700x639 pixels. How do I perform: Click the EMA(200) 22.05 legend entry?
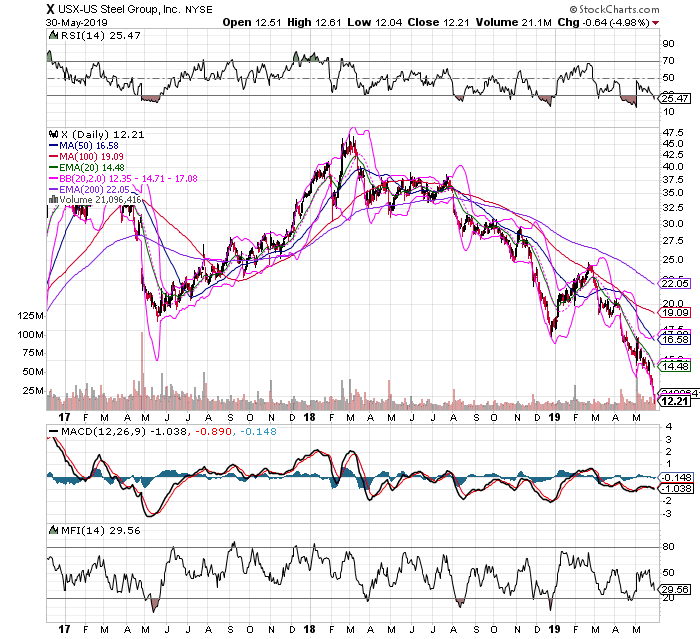coord(95,189)
